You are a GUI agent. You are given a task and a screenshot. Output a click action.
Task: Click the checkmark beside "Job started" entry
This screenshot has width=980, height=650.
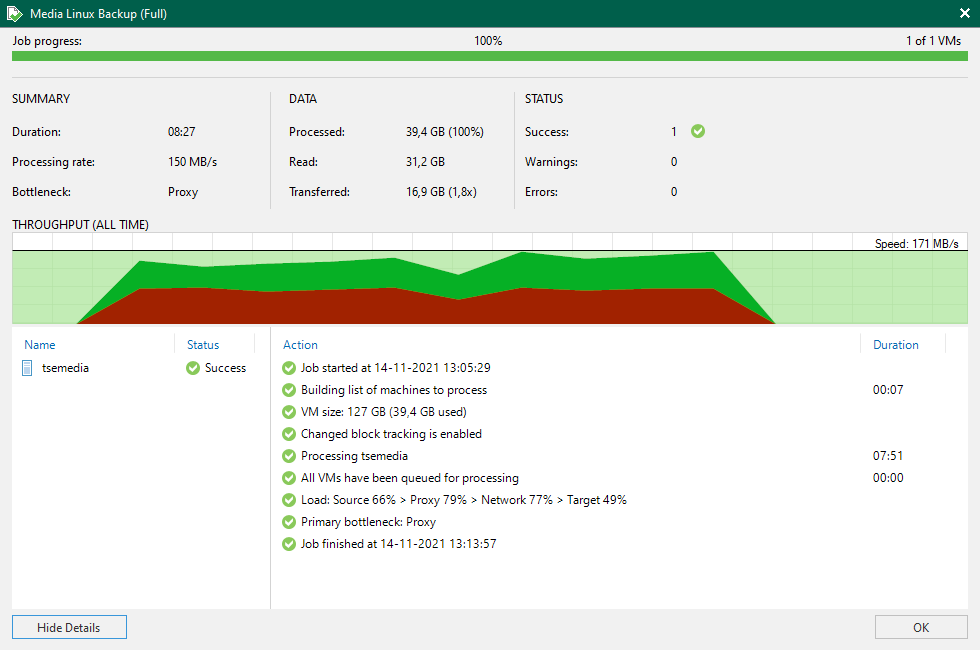(x=290, y=367)
